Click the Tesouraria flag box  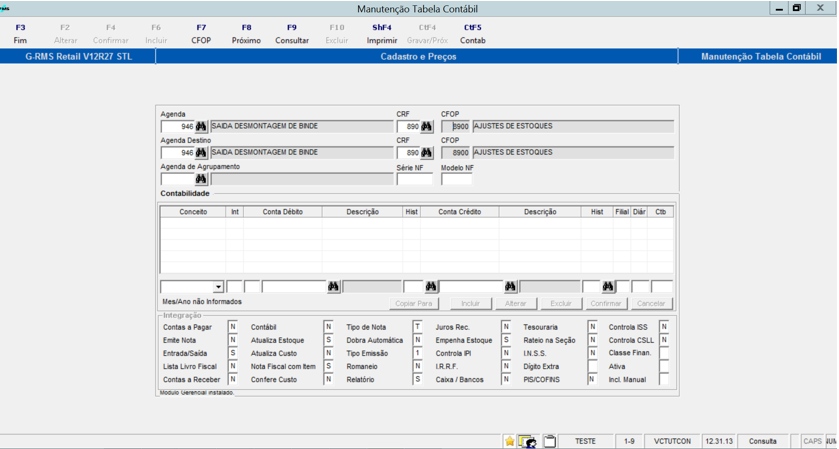click(x=592, y=326)
